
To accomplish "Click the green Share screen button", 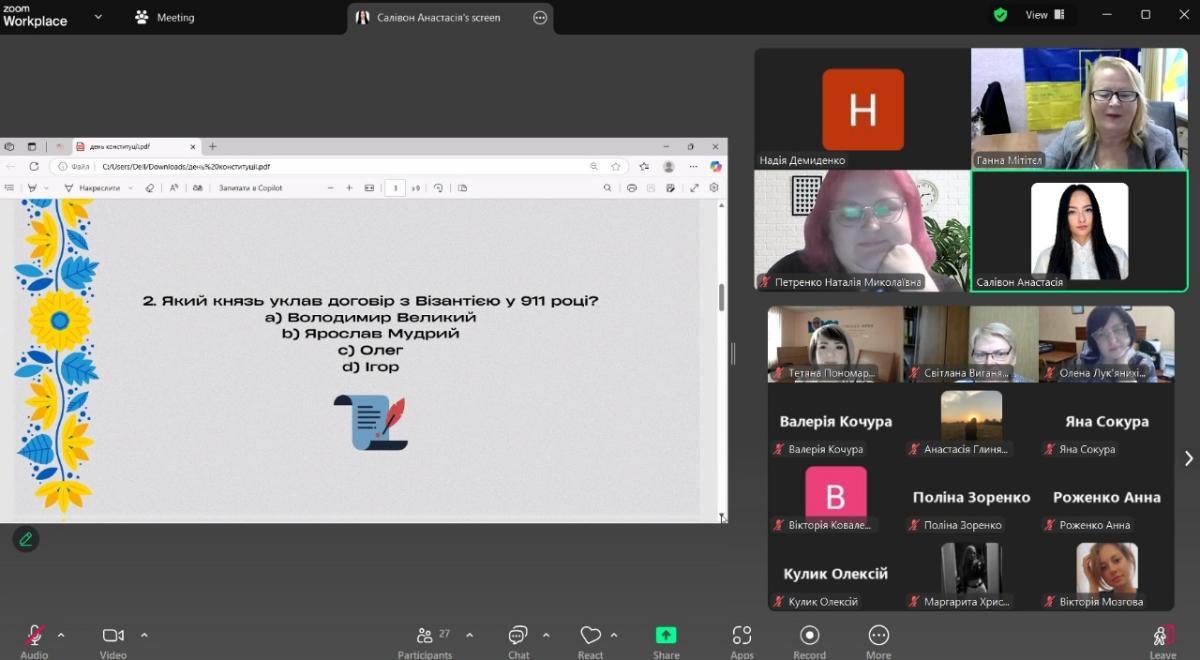I will (666, 640).
